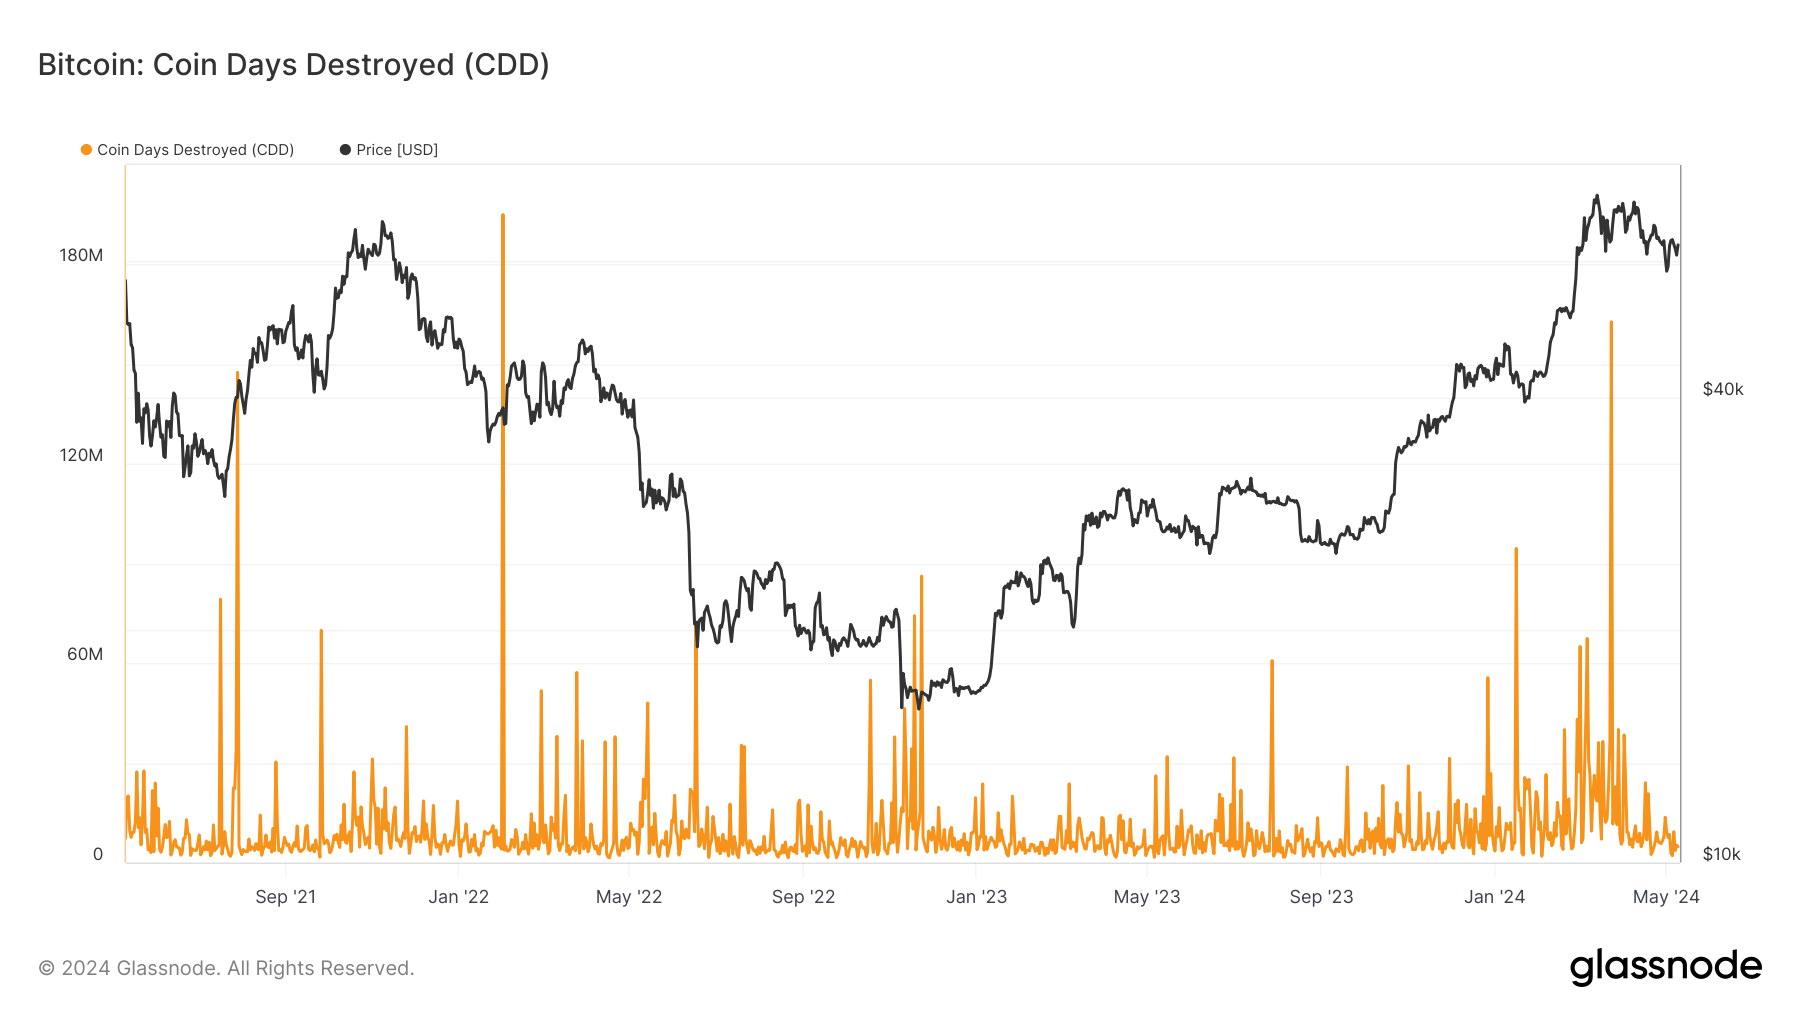Select the Jan '22 x-axis label
The width and height of the screenshot is (1800, 1013).
tap(458, 897)
